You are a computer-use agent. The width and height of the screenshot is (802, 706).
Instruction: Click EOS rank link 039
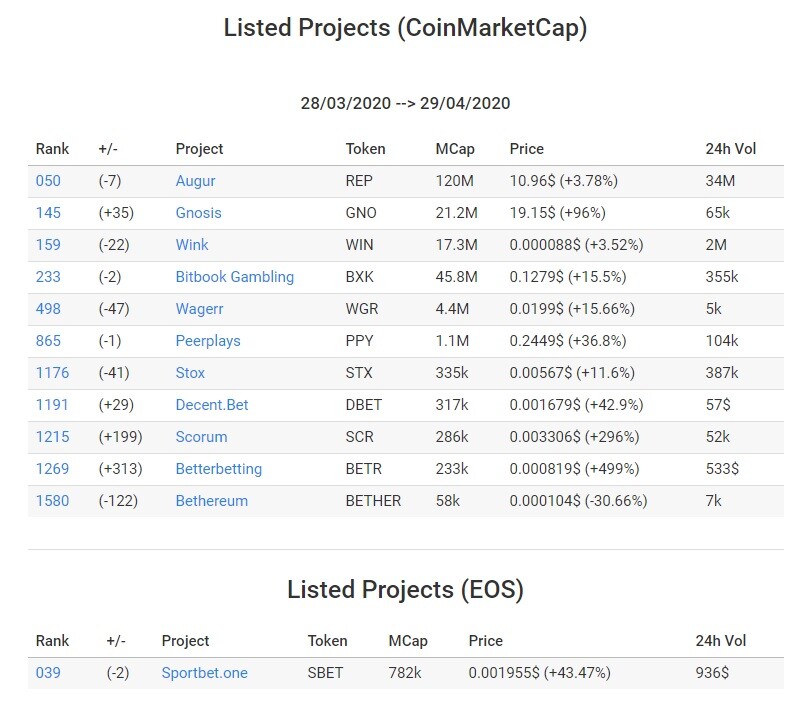coord(48,673)
